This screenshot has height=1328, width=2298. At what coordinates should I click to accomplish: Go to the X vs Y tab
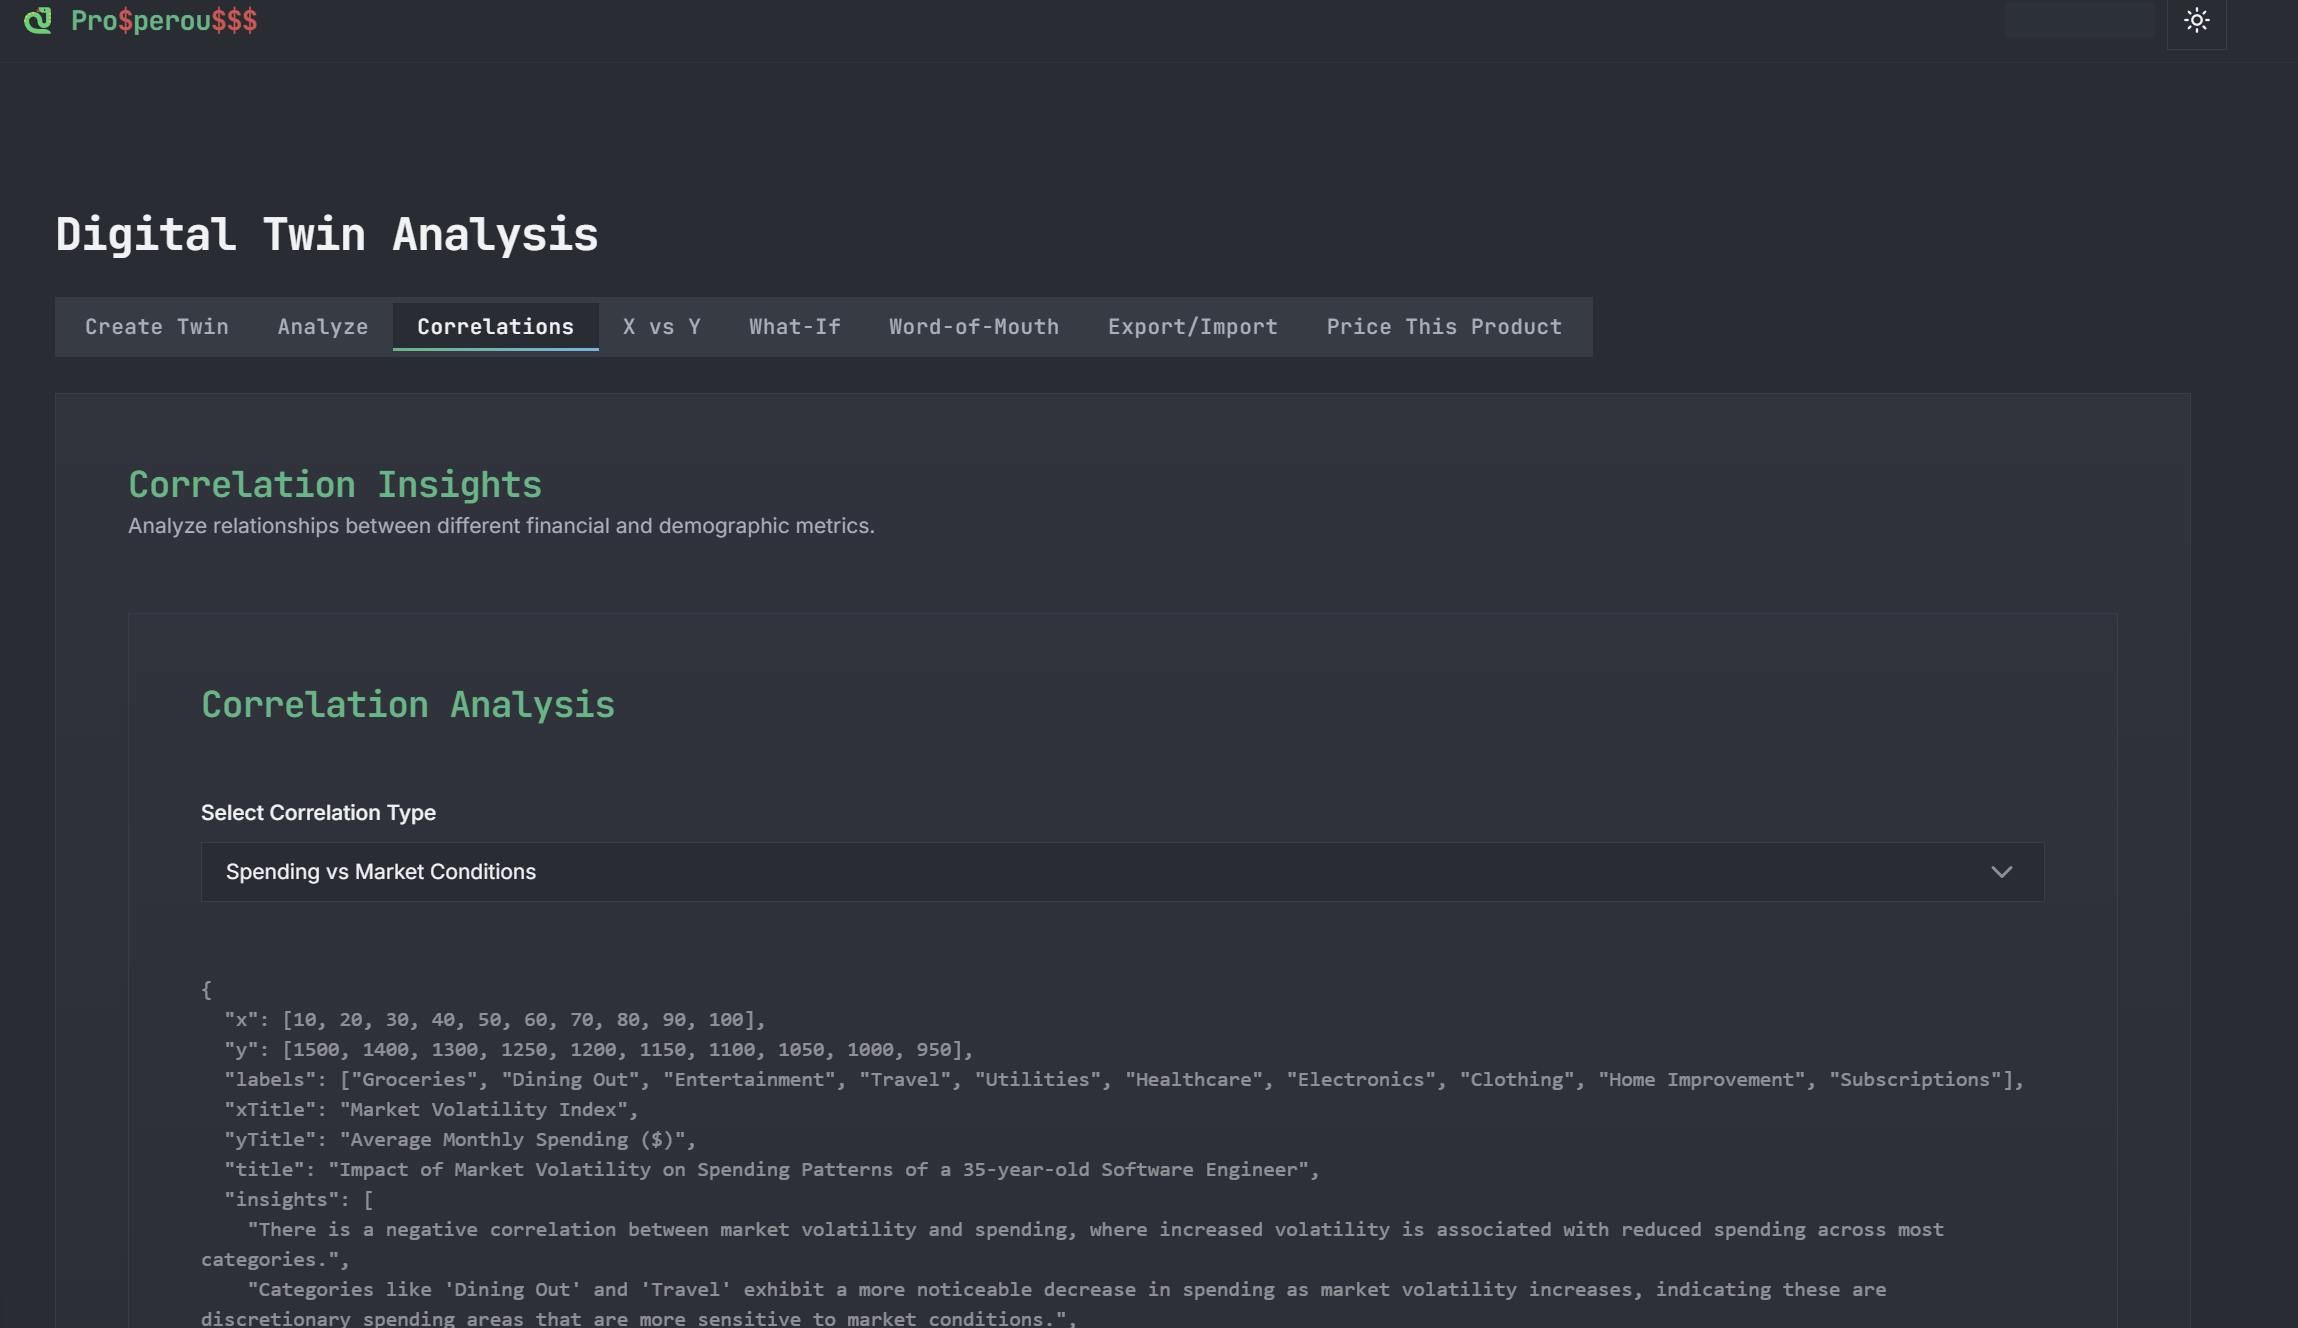tap(661, 327)
